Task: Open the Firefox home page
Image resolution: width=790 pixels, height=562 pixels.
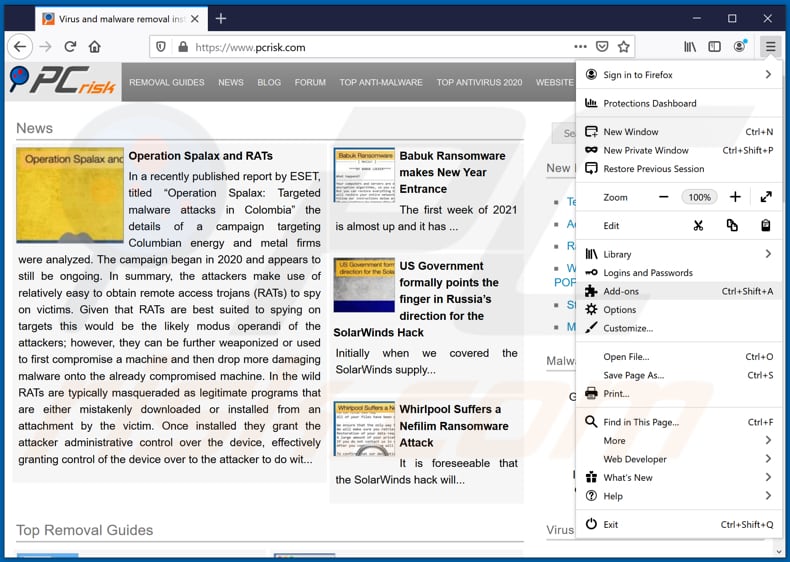Action: pos(95,47)
